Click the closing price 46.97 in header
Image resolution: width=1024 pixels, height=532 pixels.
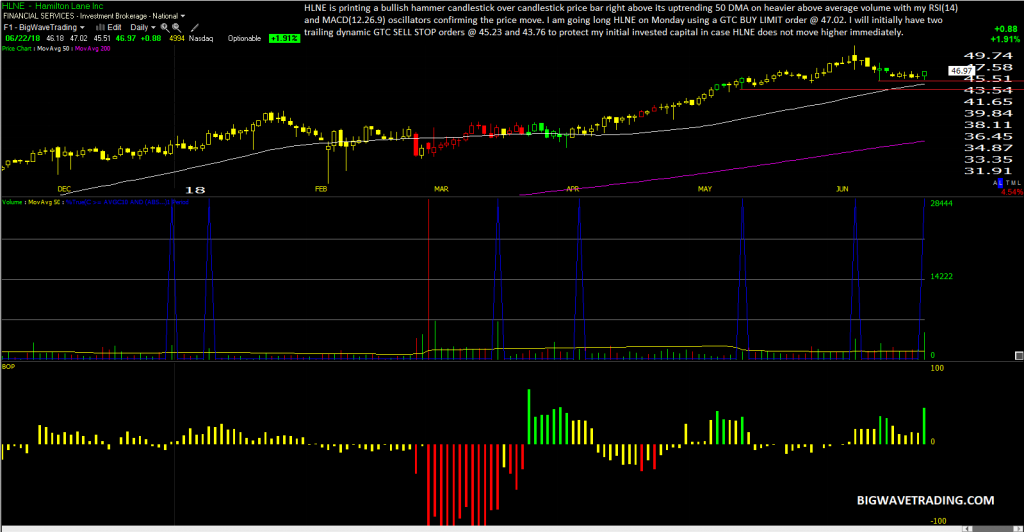tap(126, 39)
